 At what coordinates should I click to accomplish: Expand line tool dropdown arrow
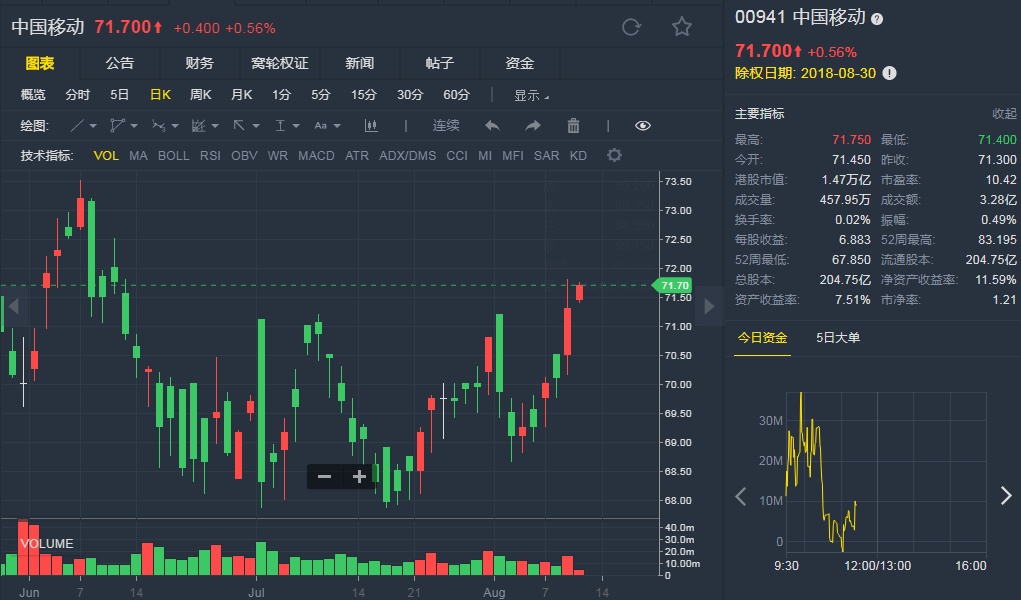[x=93, y=126]
